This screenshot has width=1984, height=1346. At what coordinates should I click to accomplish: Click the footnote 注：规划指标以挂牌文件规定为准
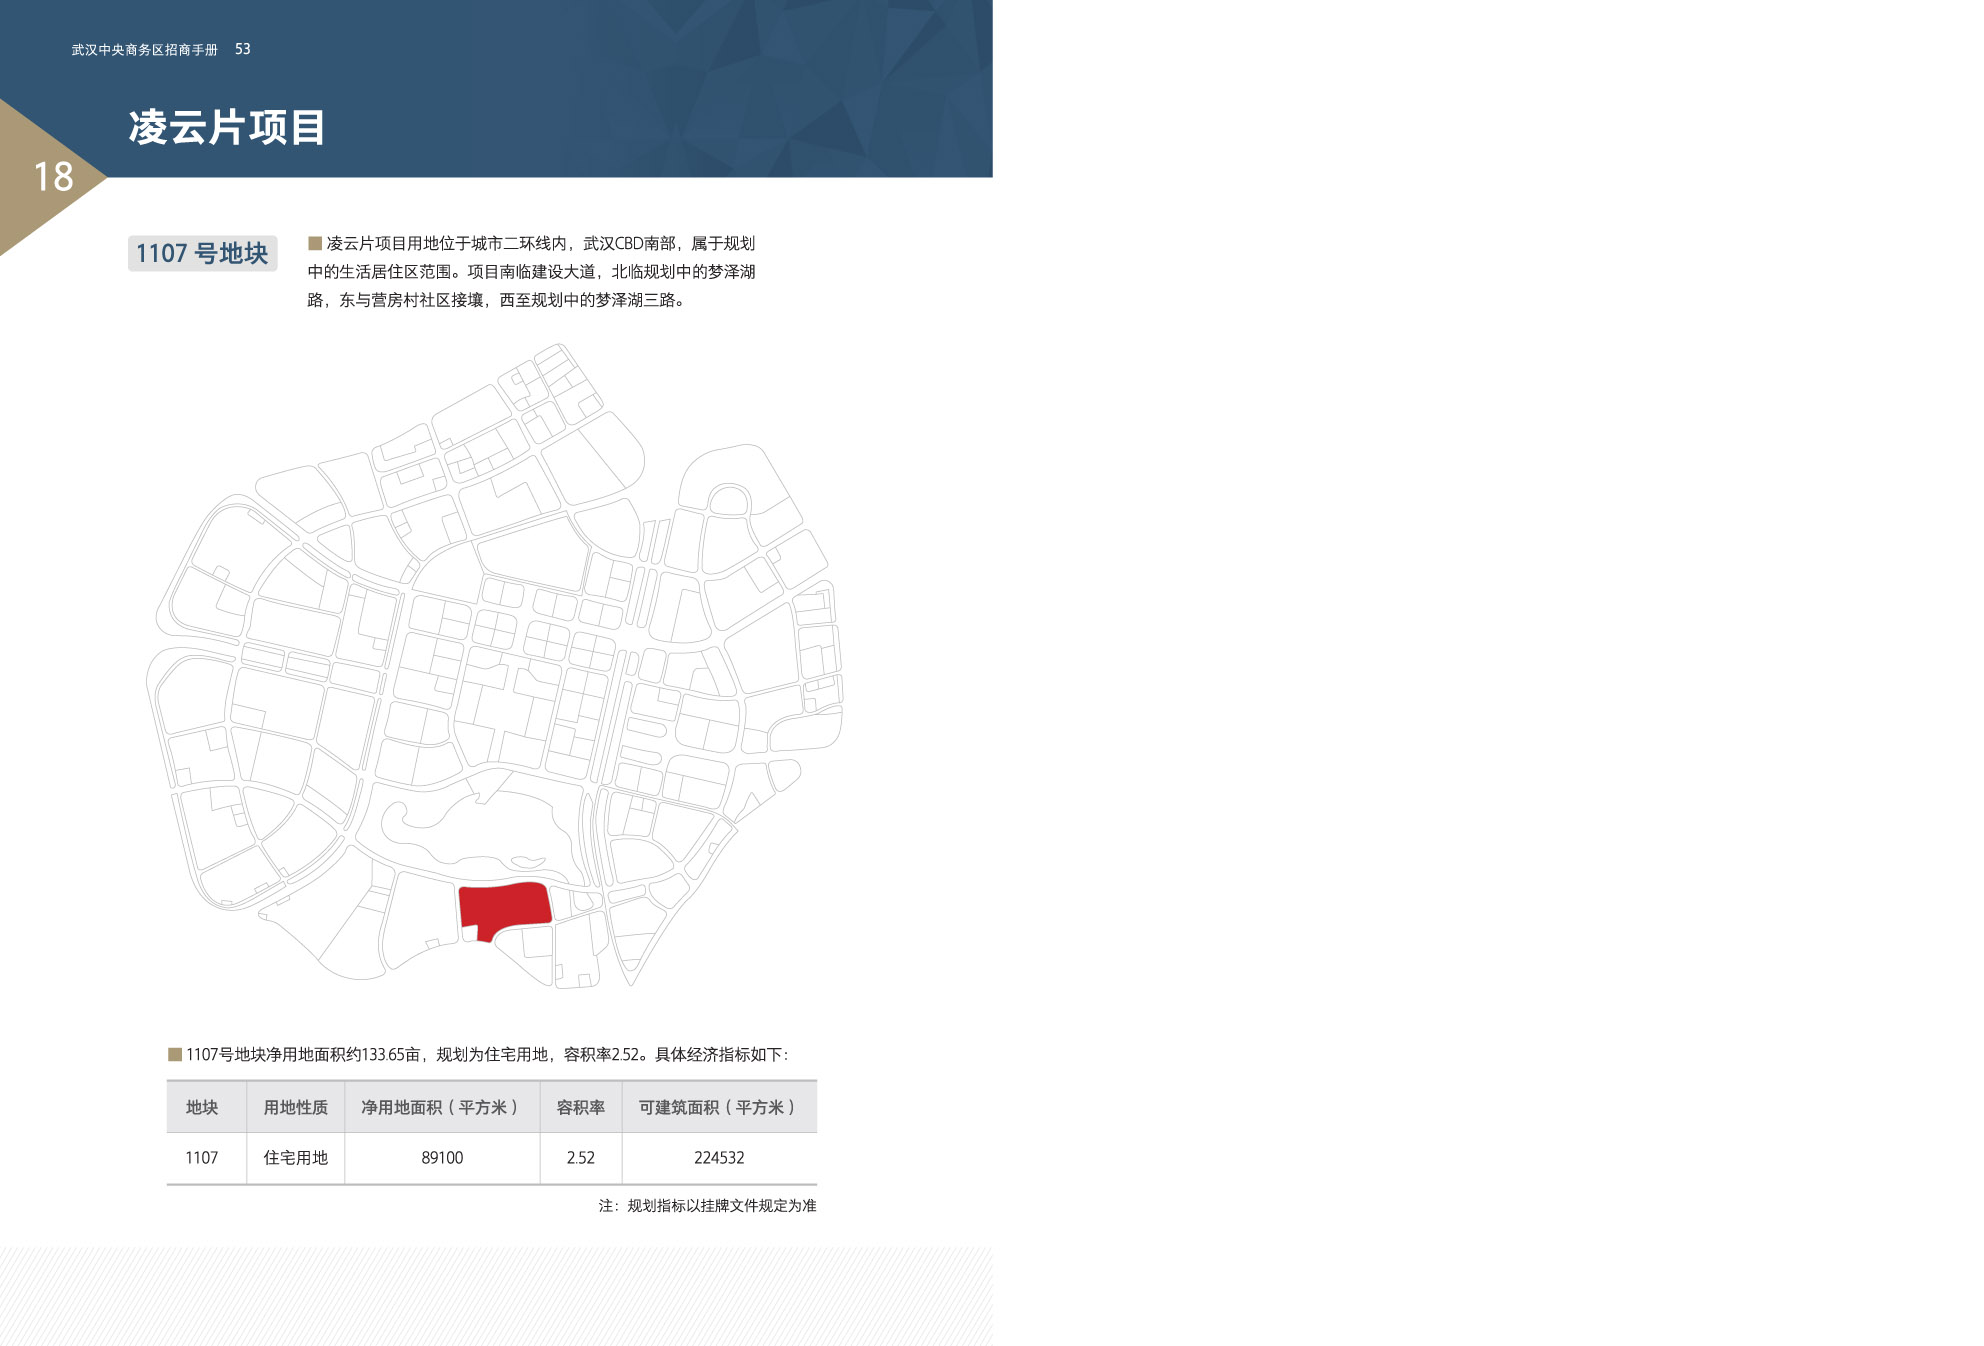707,1206
